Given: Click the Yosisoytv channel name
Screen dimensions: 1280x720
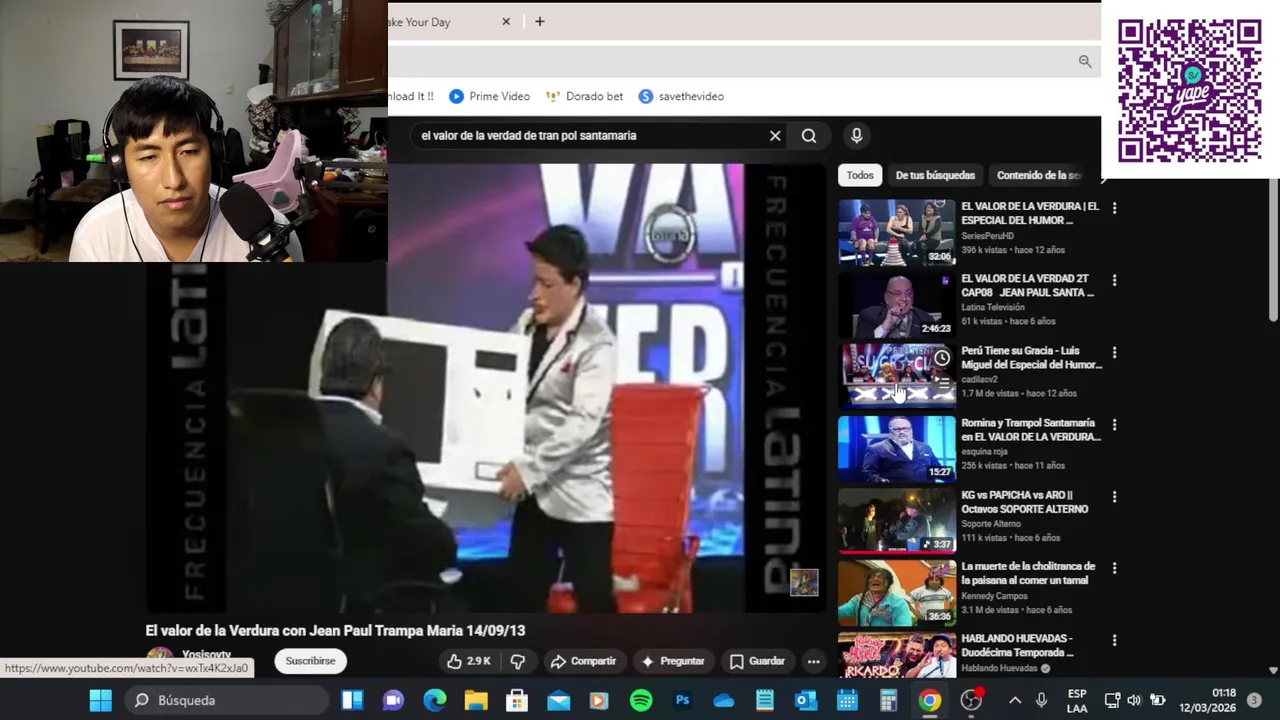Looking at the screenshot, I should pos(206,655).
